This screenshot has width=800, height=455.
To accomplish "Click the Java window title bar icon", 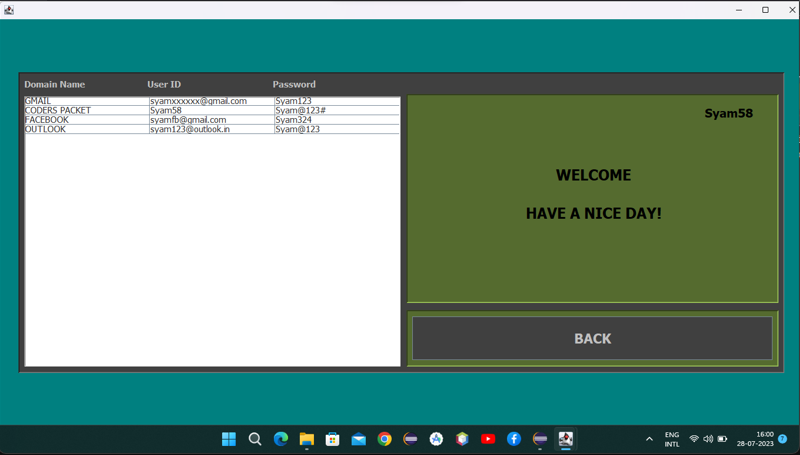I will point(9,10).
